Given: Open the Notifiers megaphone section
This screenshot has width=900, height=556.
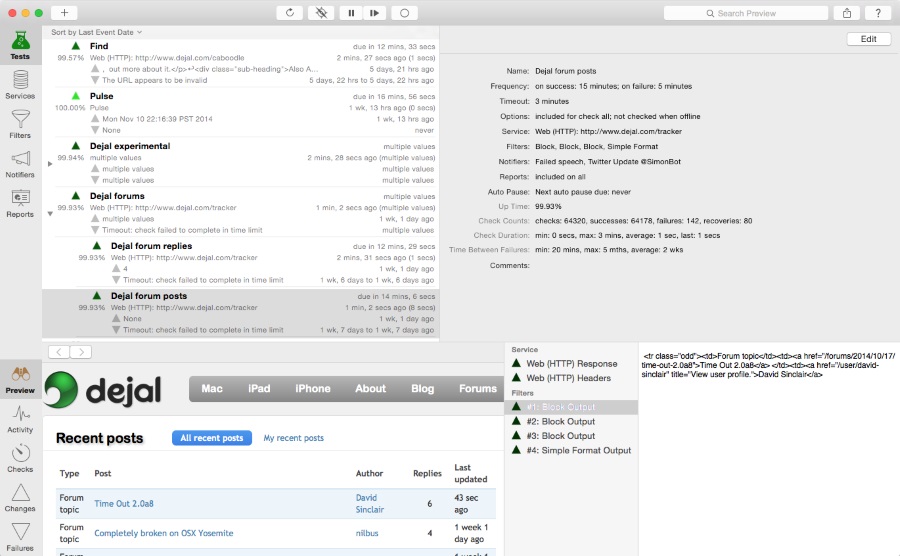Looking at the screenshot, I should (20, 164).
